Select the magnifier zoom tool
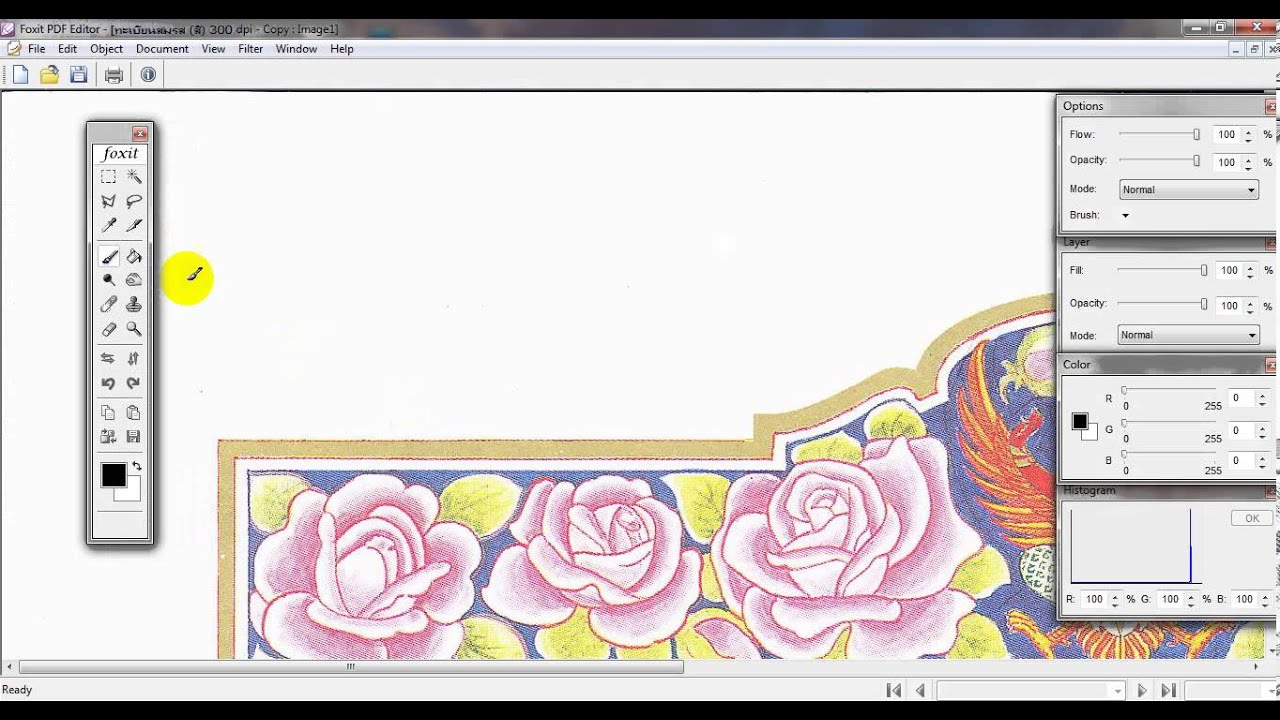 pyautogui.click(x=134, y=329)
